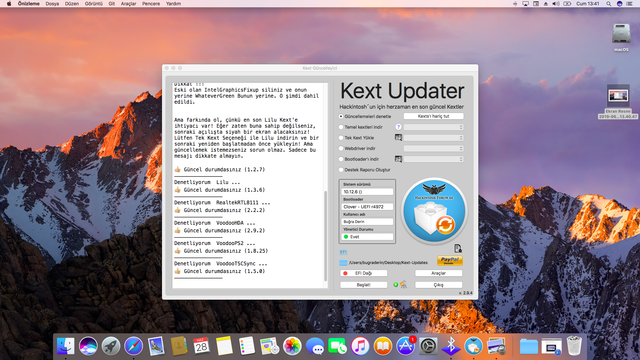Open Reminders app in dock

pyautogui.click(x=247, y=346)
